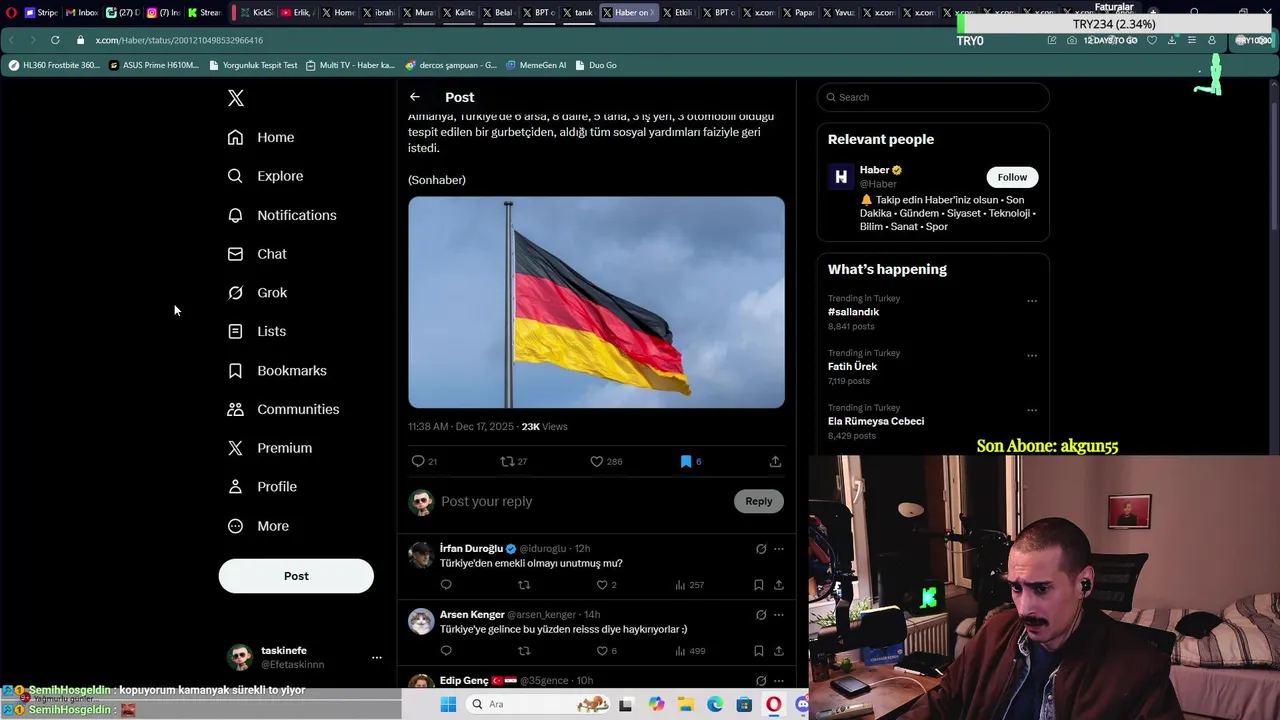
Task: Open Notifications in the sidebar
Action: pos(282,215)
